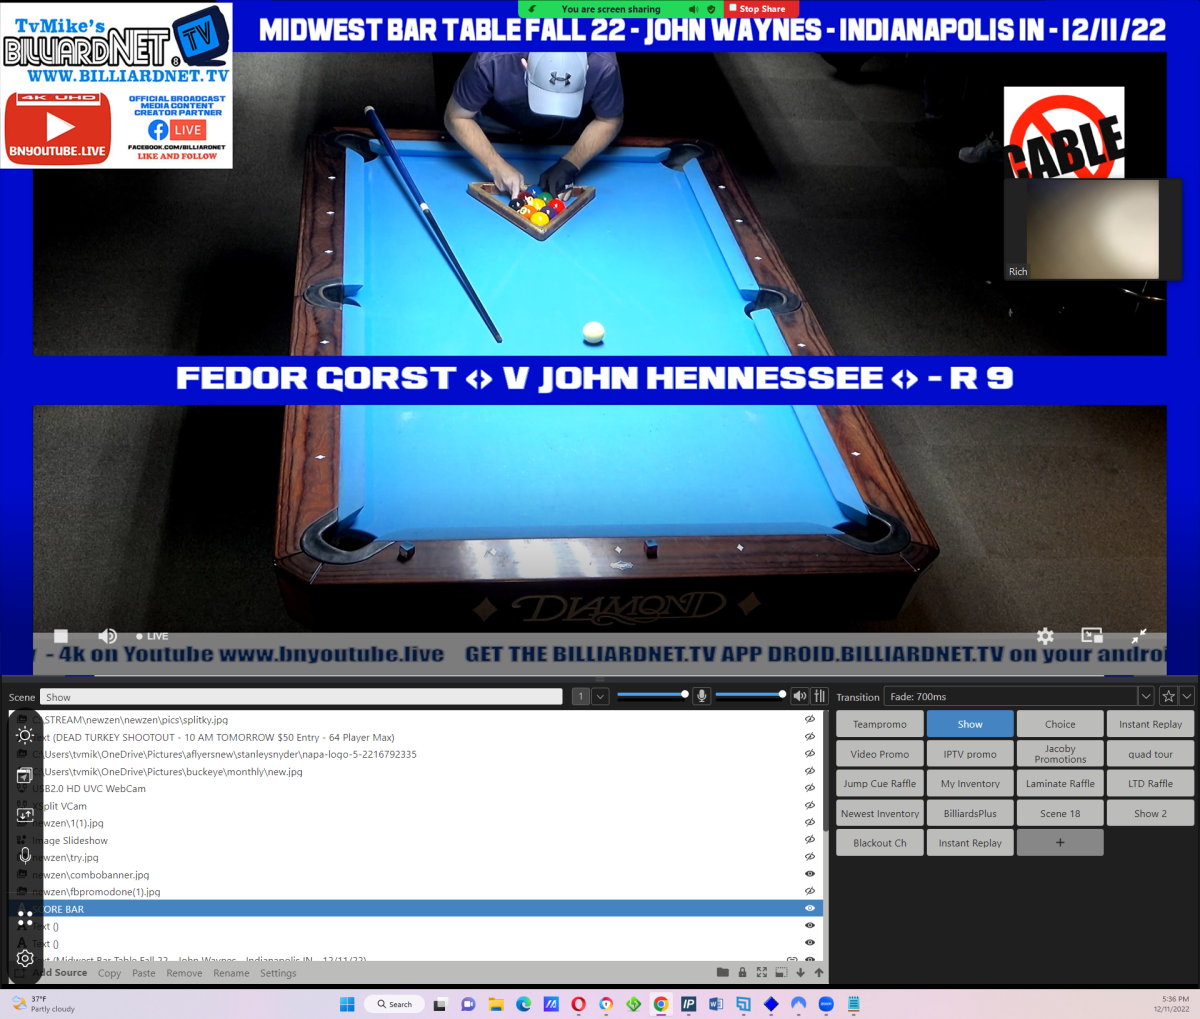Click the stop button in the video player
1200x1019 pixels.
click(61, 636)
